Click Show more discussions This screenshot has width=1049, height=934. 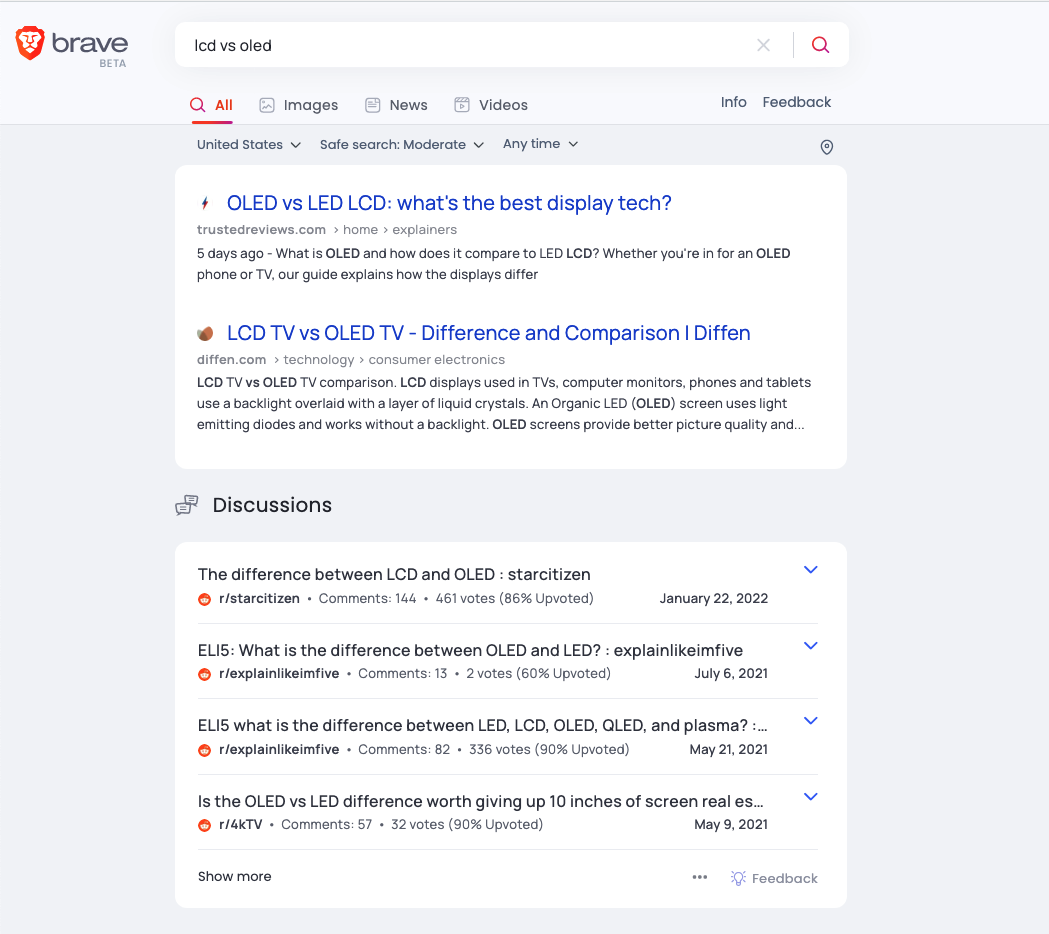235,876
